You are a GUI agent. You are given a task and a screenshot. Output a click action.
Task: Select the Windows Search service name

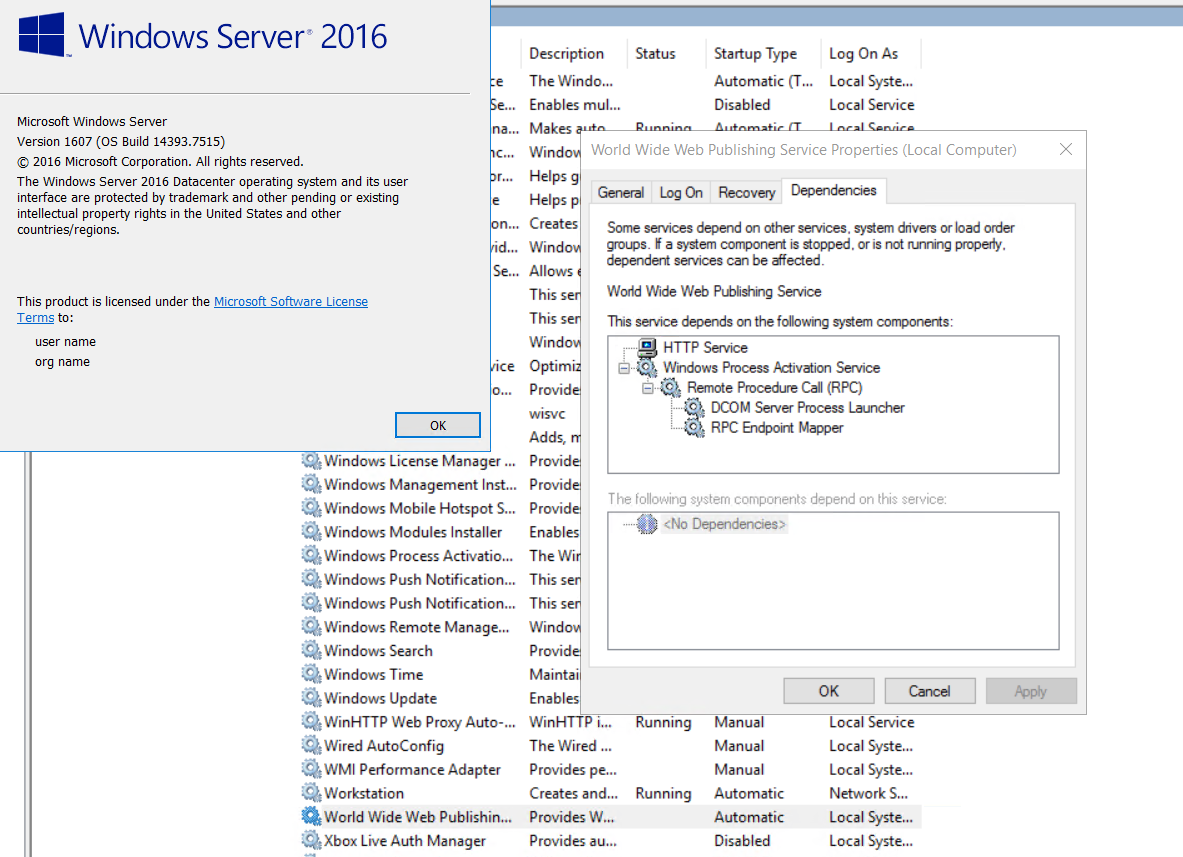point(379,650)
